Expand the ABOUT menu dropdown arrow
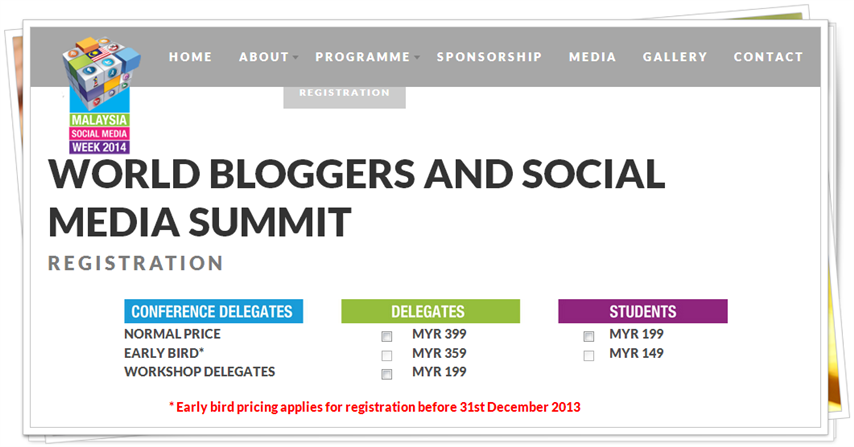The height and width of the screenshot is (447, 854). point(296,57)
